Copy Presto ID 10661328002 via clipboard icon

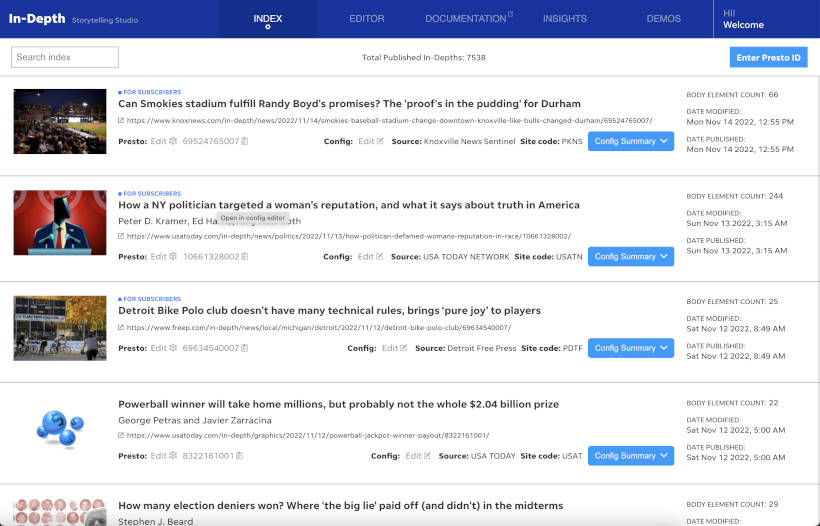pos(245,257)
